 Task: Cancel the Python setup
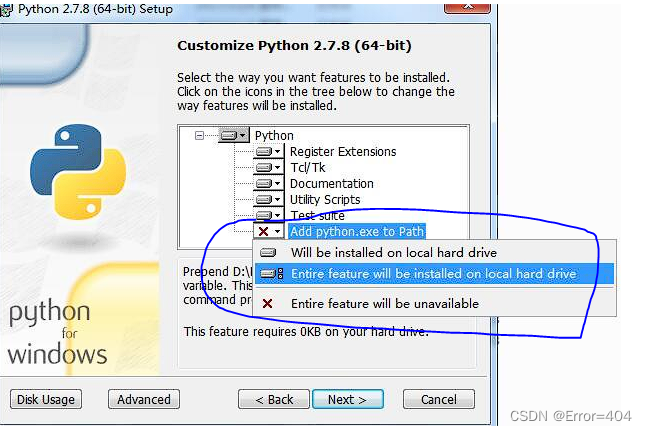[439, 399]
